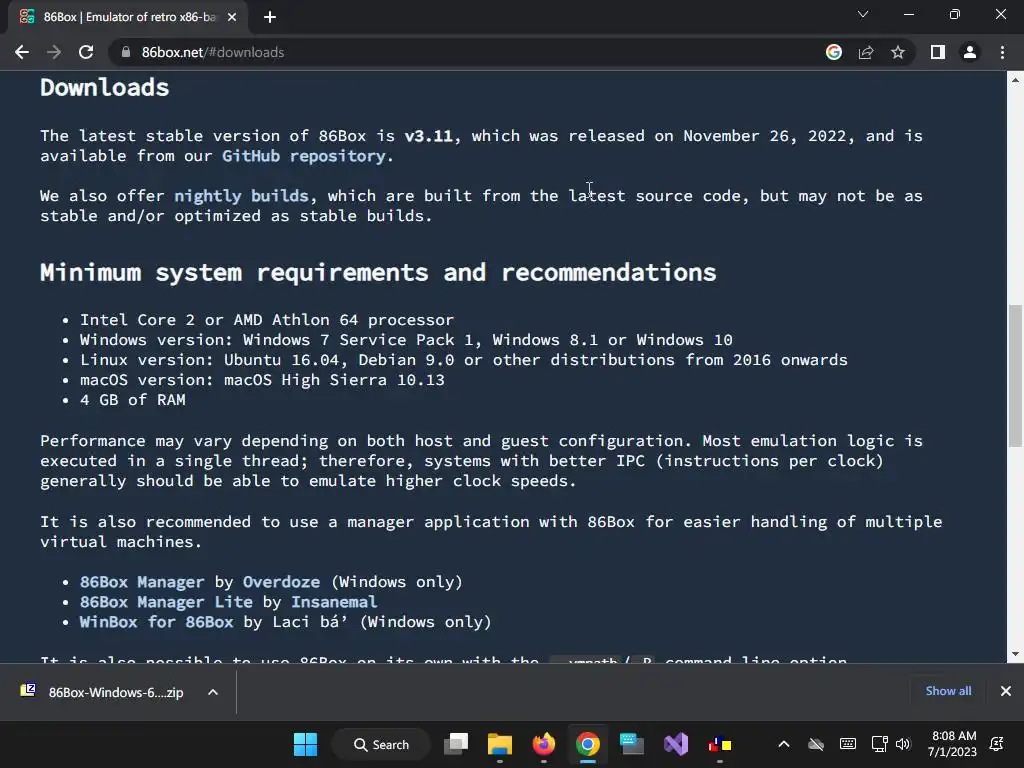Click the forward navigation arrow
This screenshot has height=768, width=1024.
pos(54,52)
